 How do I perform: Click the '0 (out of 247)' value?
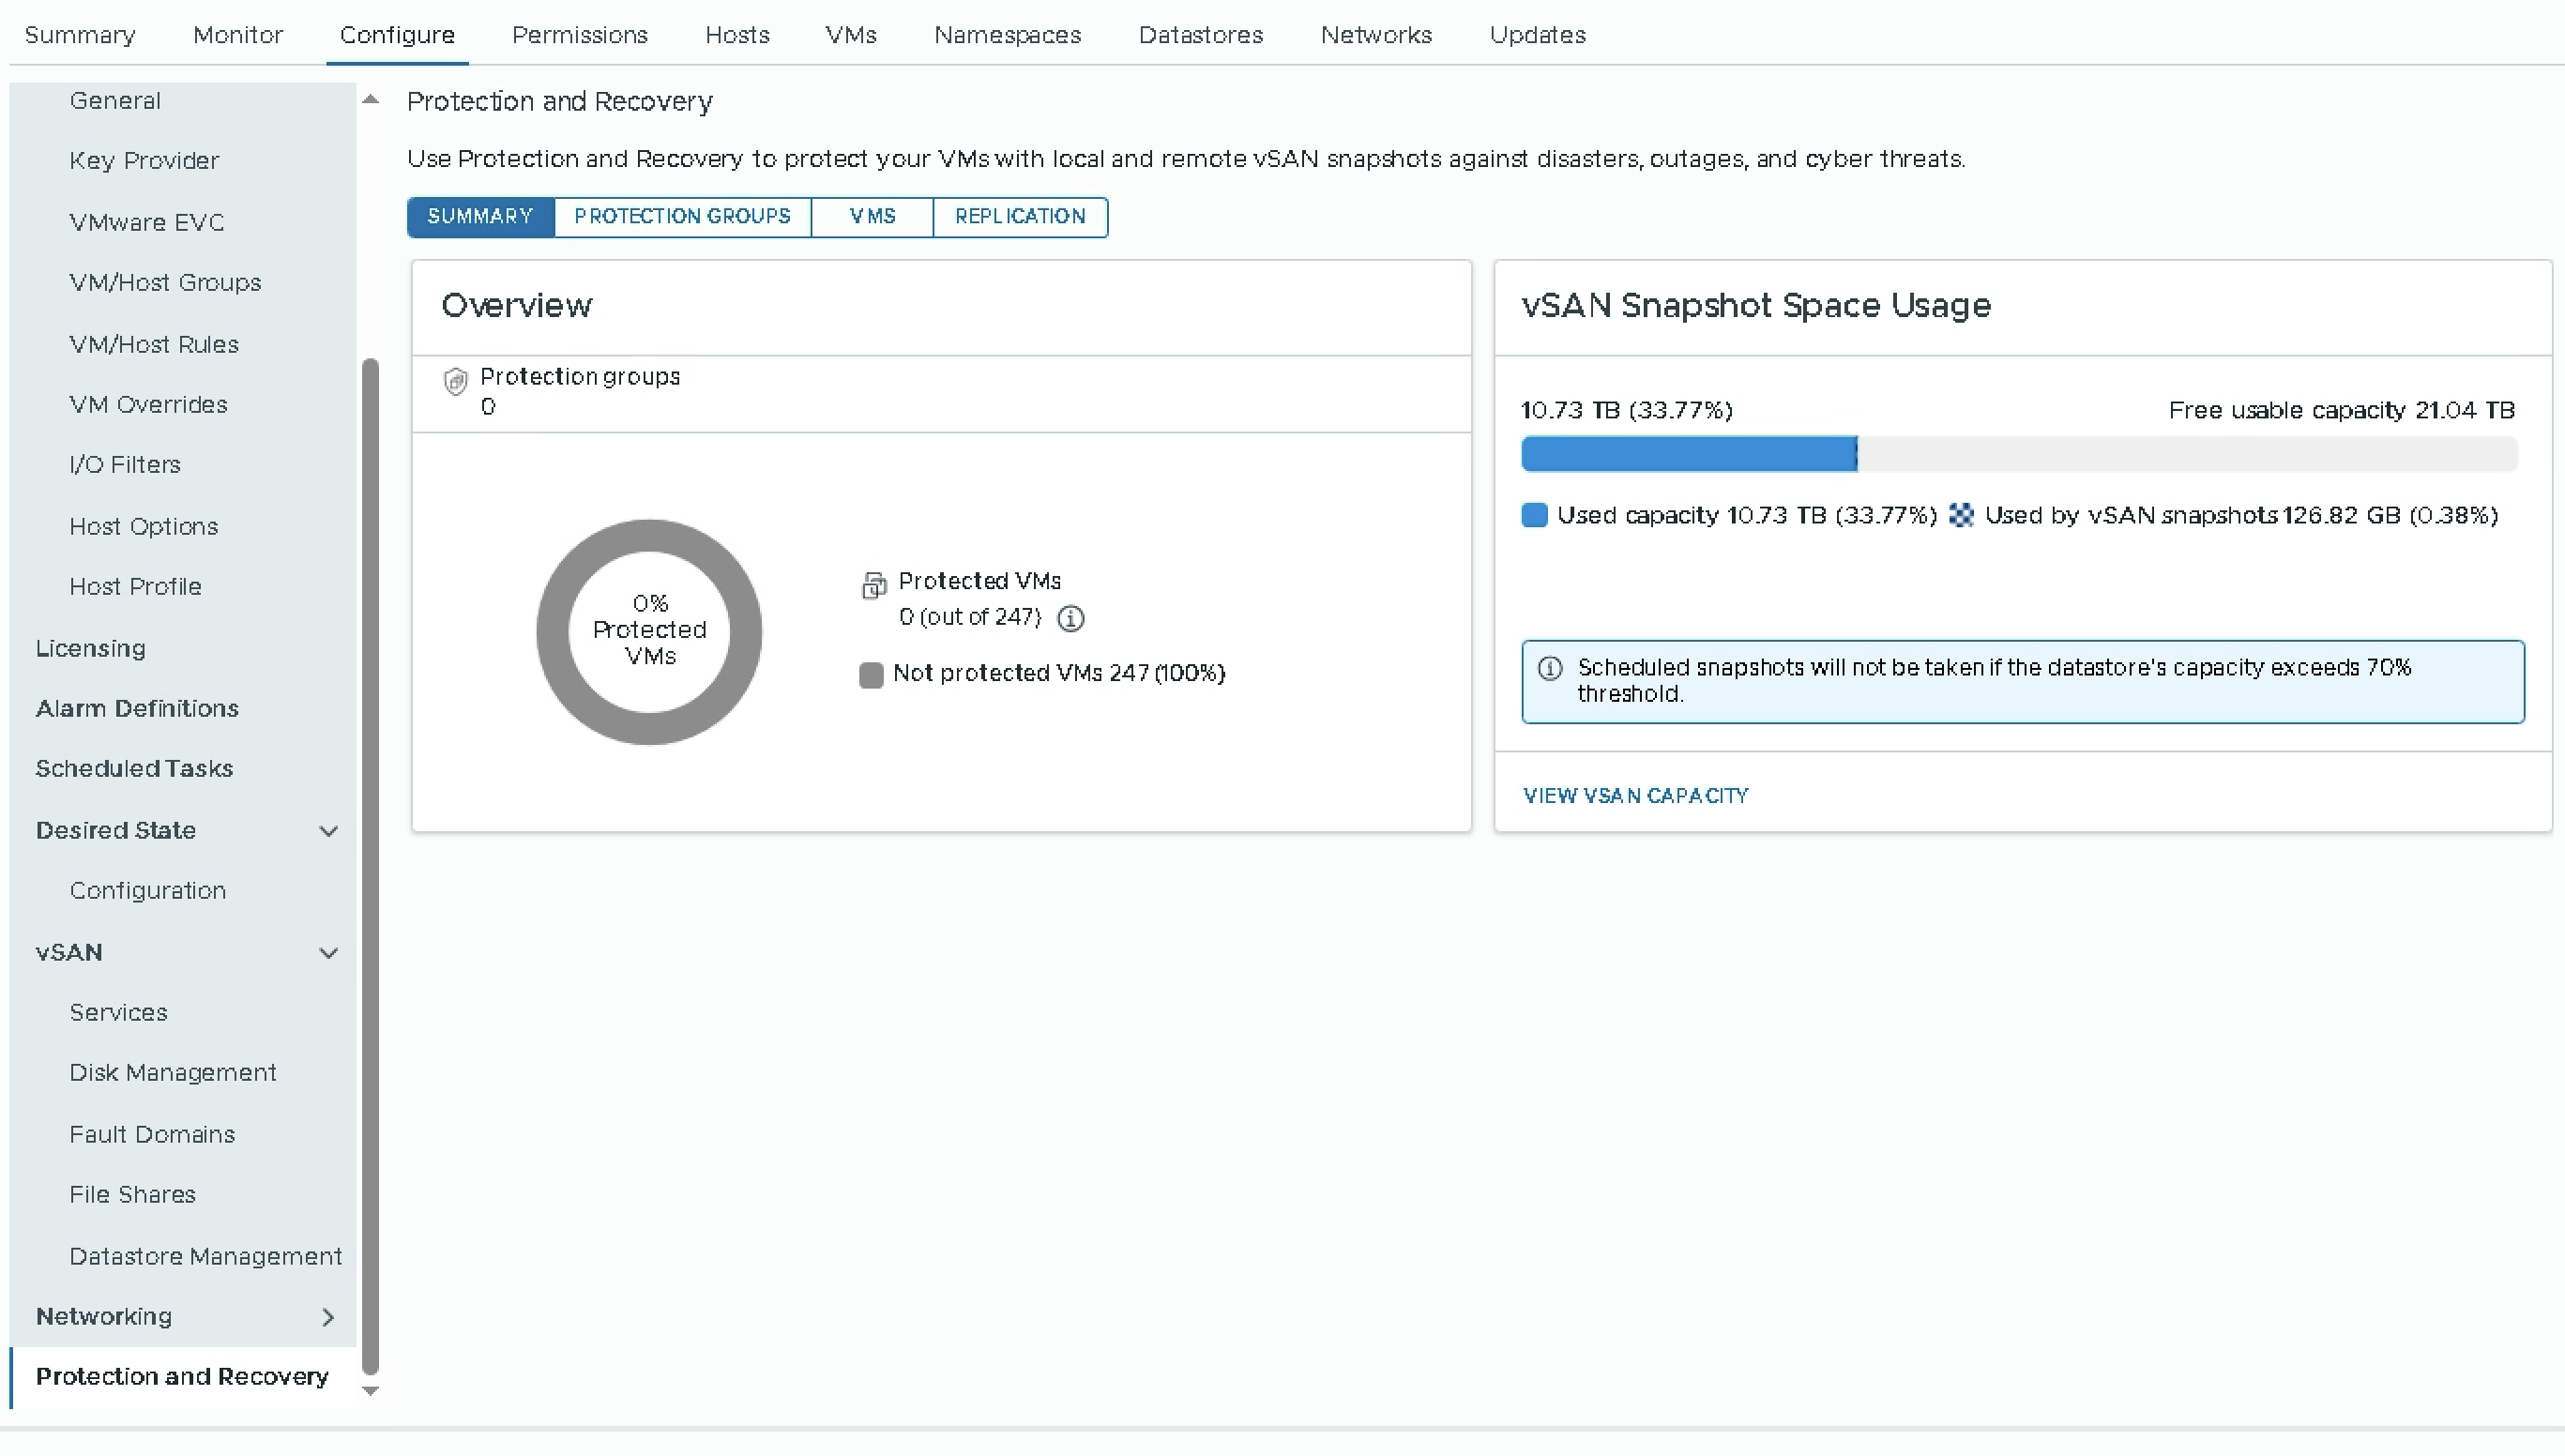[970, 618]
